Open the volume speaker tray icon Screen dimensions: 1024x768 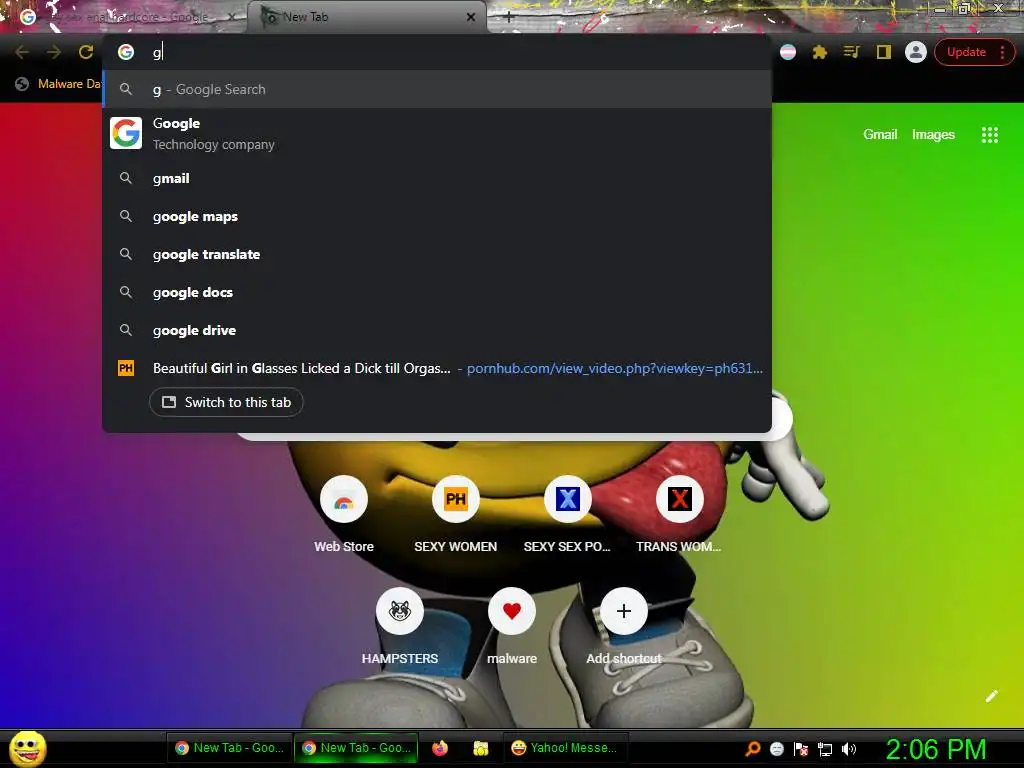pos(848,749)
